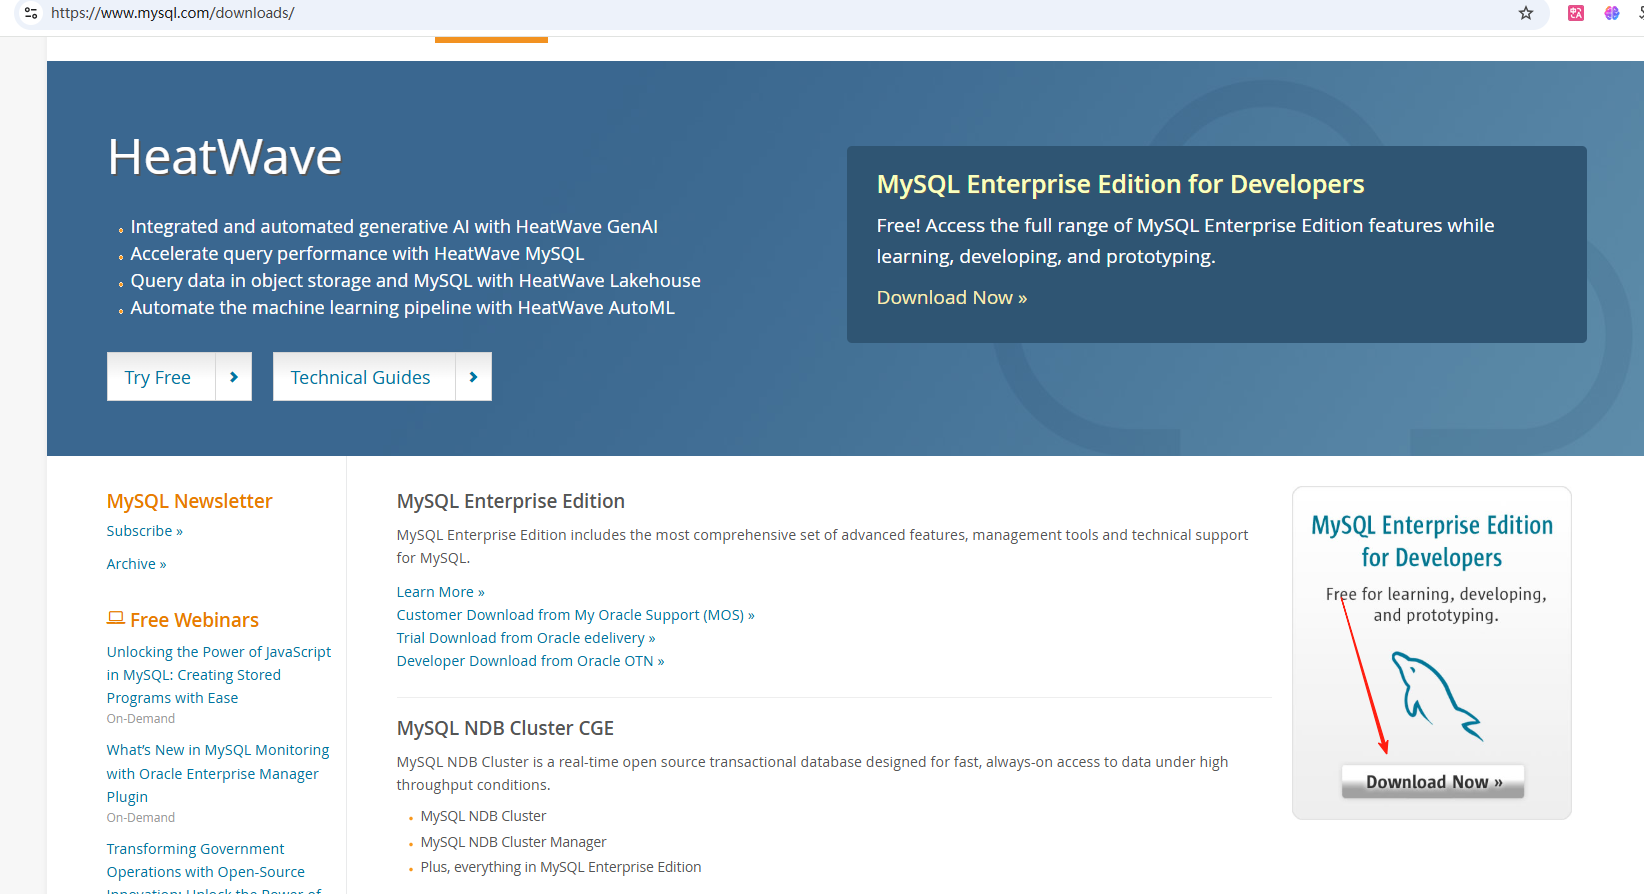Image resolution: width=1644 pixels, height=894 pixels.
Task: Click the address bar URL field
Action: click(780, 13)
